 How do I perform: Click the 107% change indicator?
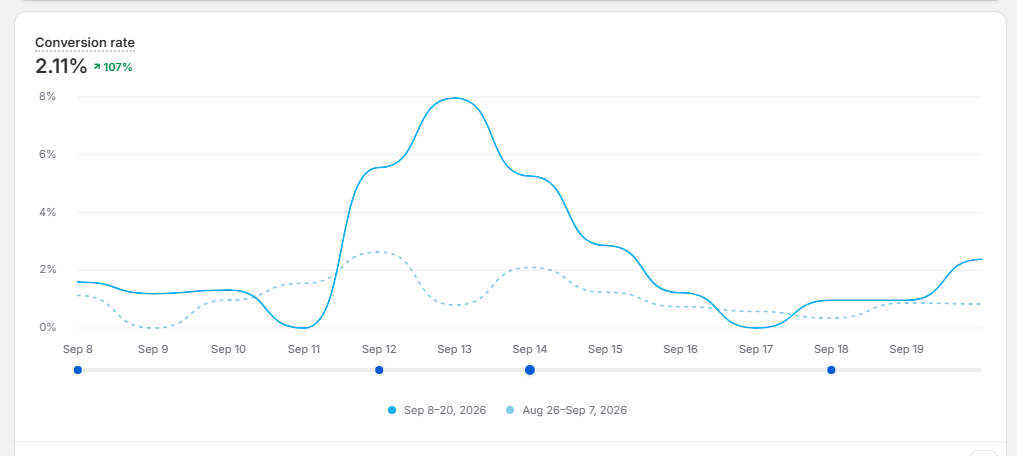click(x=117, y=66)
